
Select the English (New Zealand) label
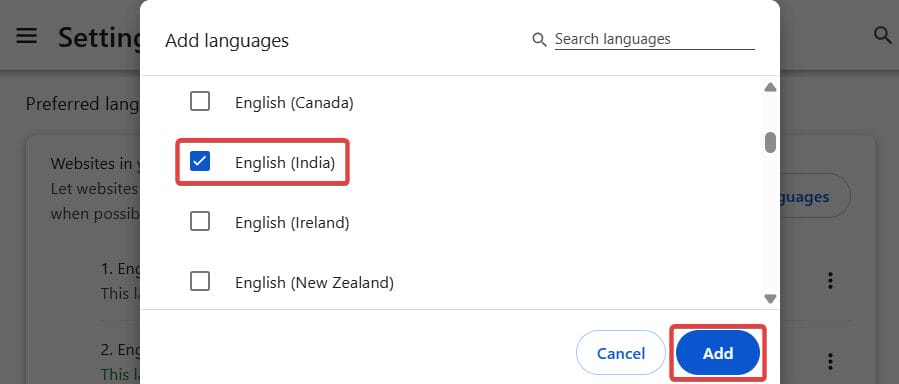point(314,283)
